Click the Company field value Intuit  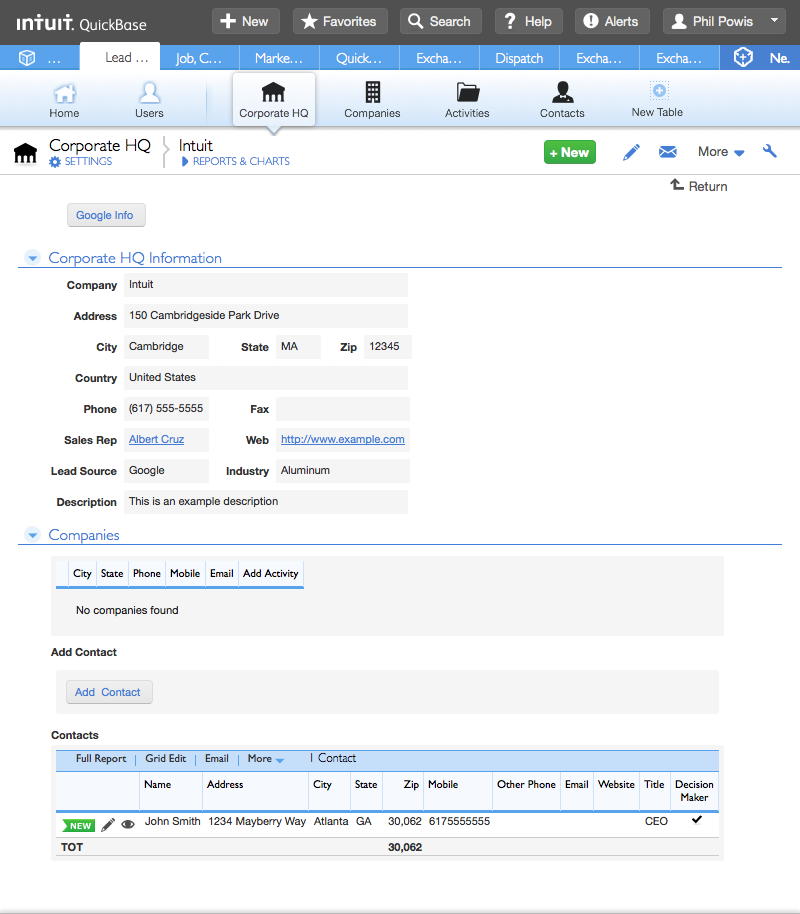265,285
